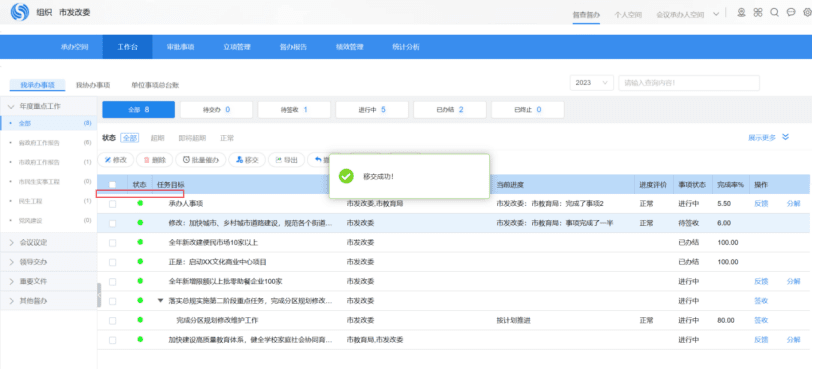Screen dimensions: 813x370
Task: Check the box for 落实总规实施第二阶段 row
Action: pos(113,301)
